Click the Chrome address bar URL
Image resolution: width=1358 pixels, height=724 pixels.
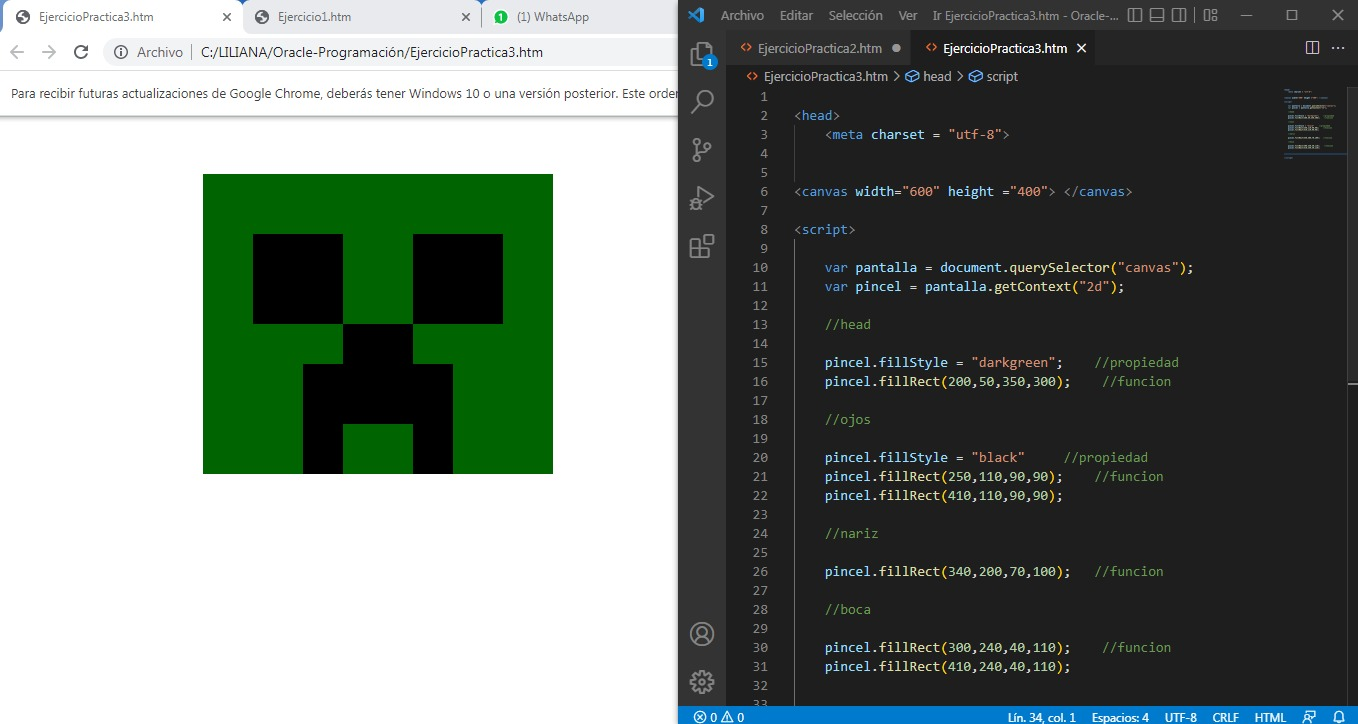pos(372,52)
